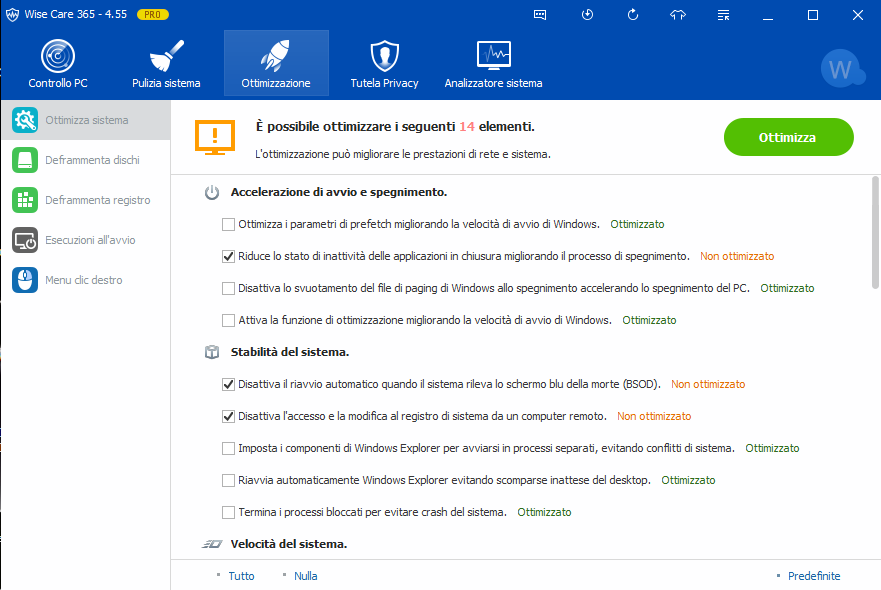The height and width of the screenshot is (590, 881).
Task: Click the Nulla deselect link
Action: coord(306,576)
